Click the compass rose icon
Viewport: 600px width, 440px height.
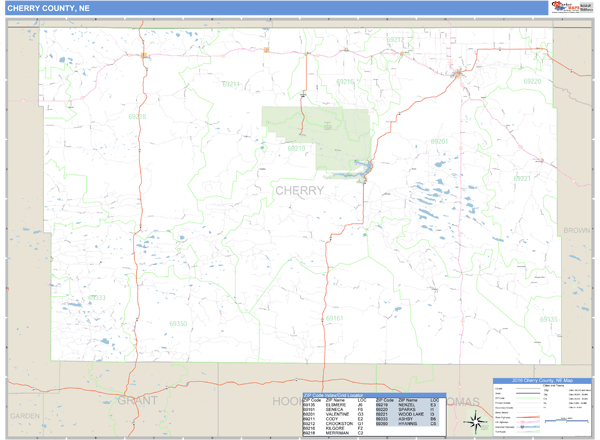(473, 422)
